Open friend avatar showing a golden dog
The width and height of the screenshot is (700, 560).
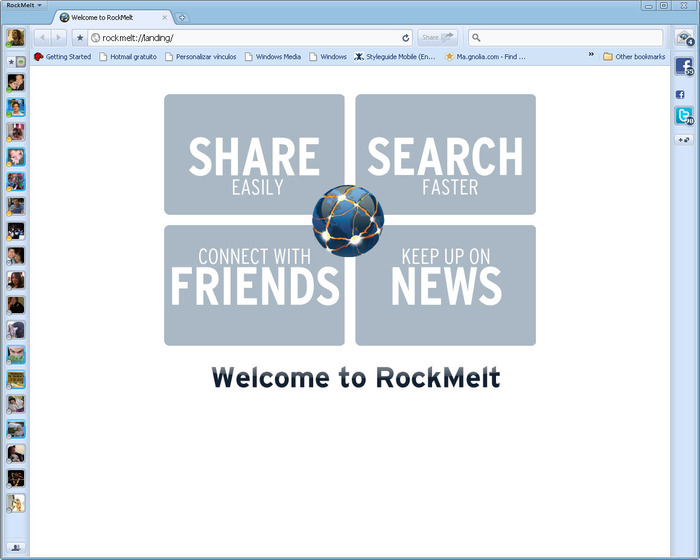(x=16, y=503)
